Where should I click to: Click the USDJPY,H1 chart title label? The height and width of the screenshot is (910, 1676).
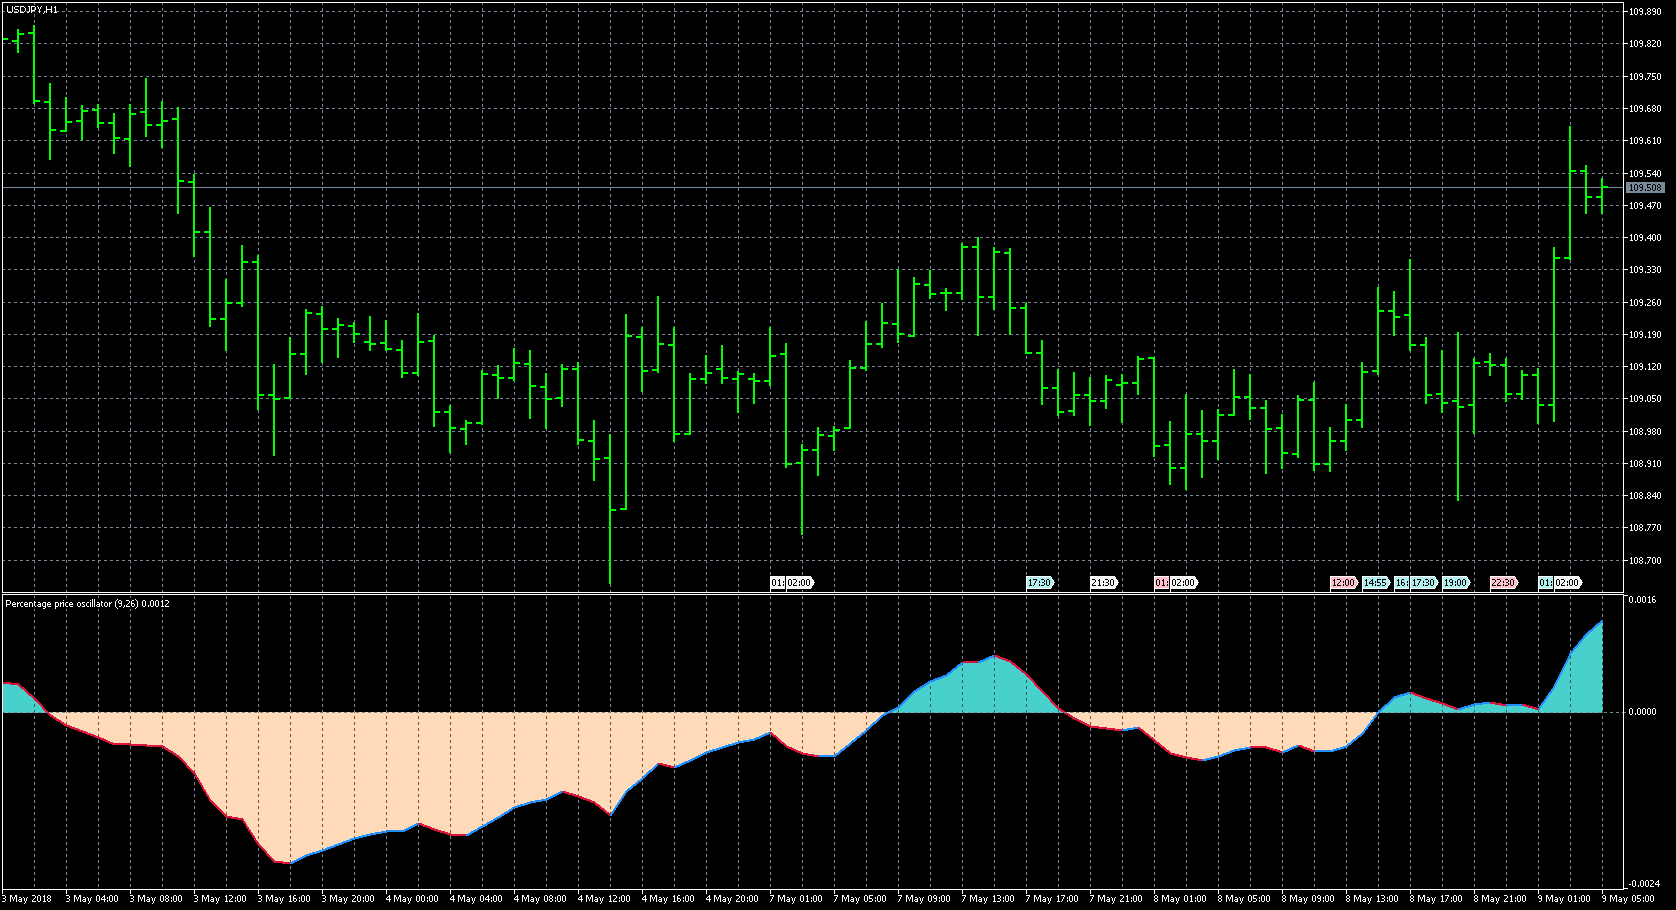(x=31, y=10)
